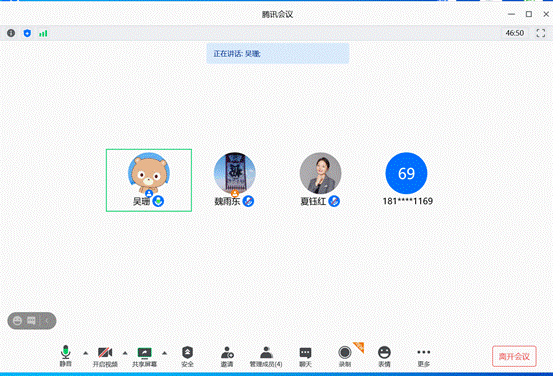Check network signal strength bars icon
Image resolution: width=553 pixels, height=376 pixels.
(x=43, y=34)
